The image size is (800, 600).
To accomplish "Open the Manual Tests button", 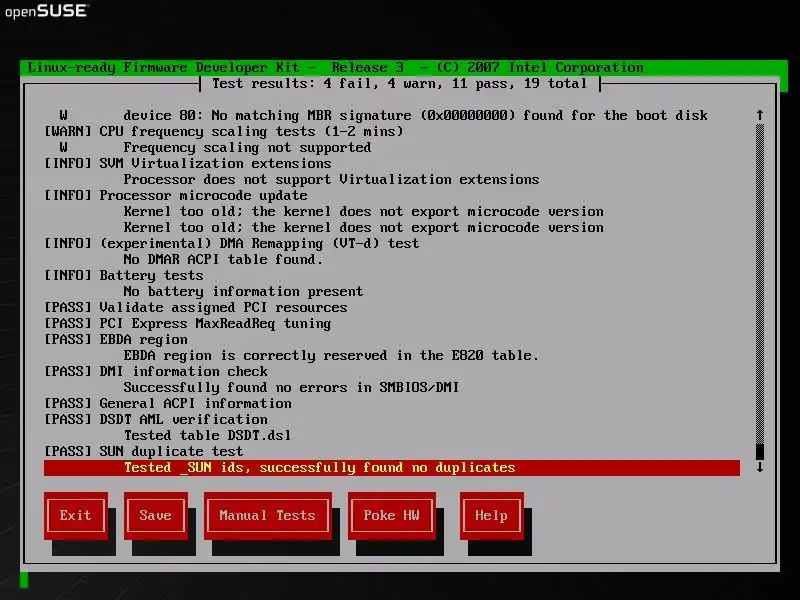I will 267,515.
